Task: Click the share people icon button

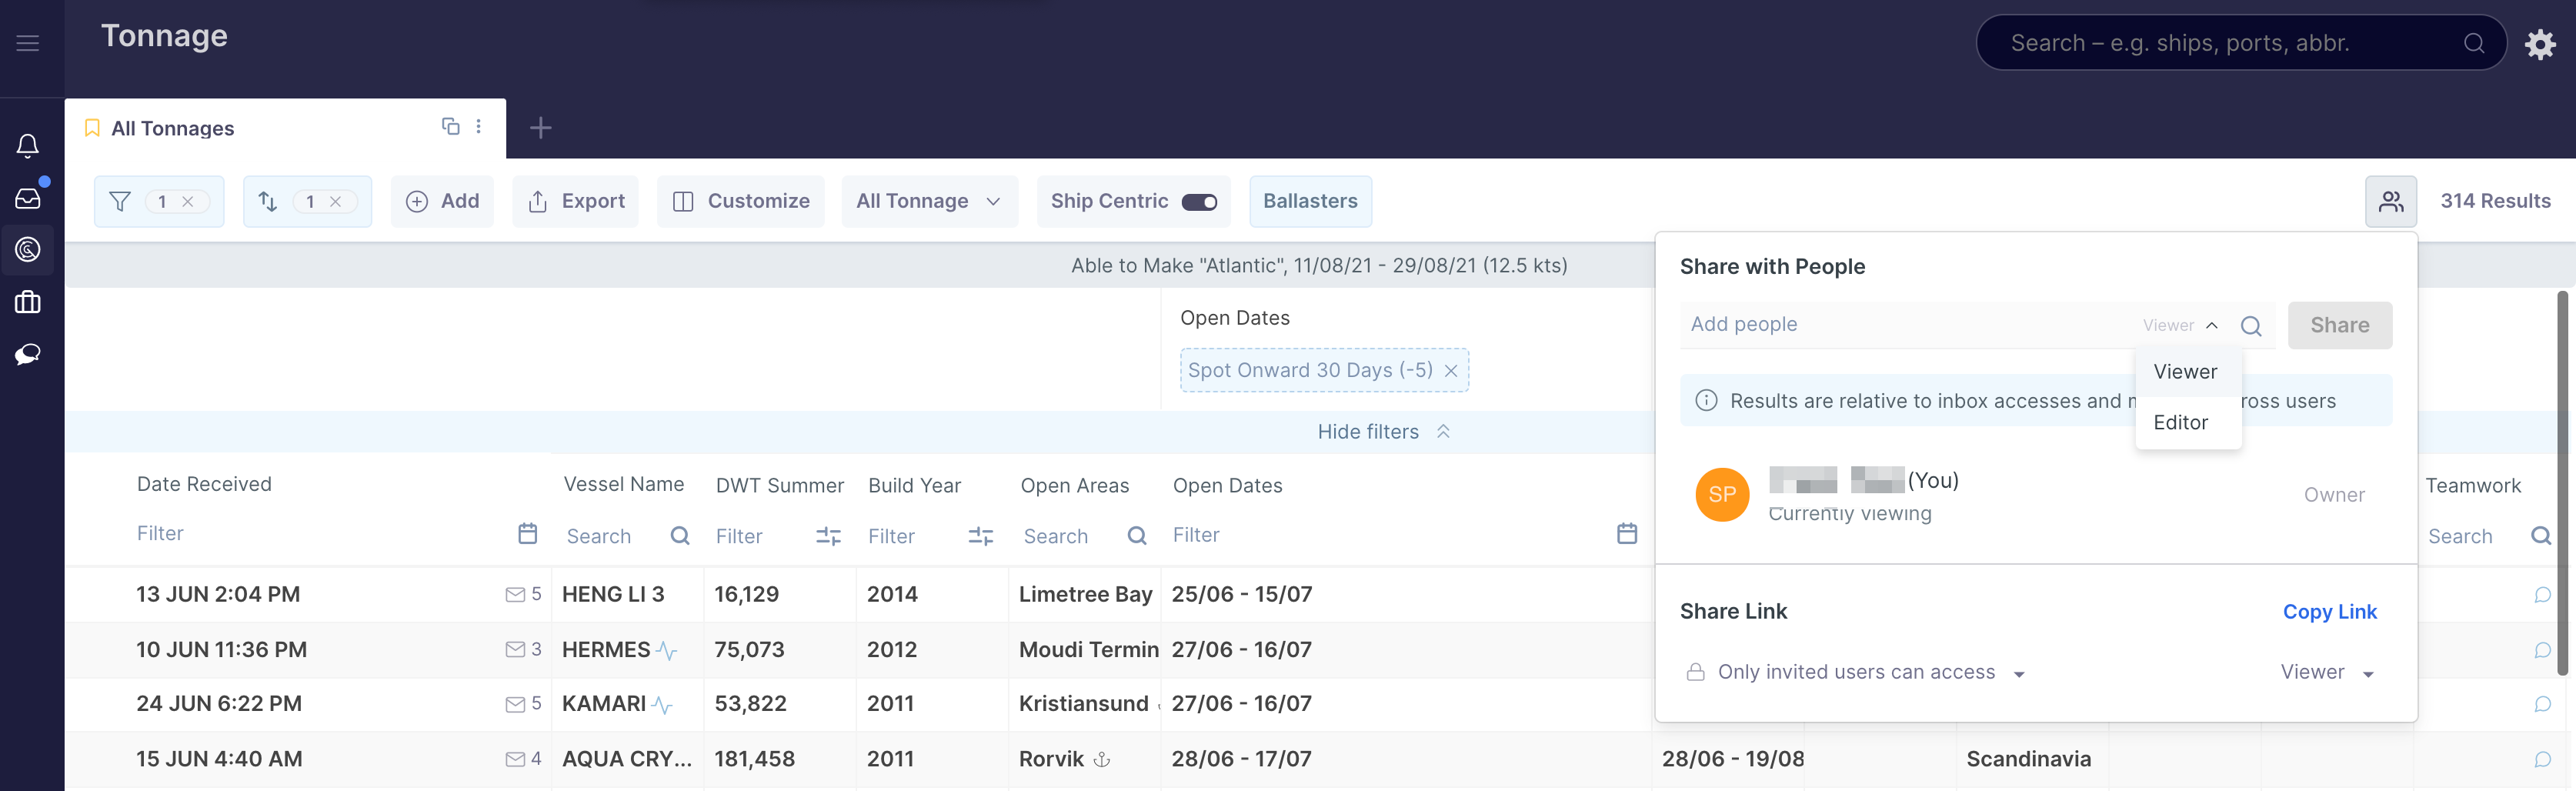Action: 2390,202
